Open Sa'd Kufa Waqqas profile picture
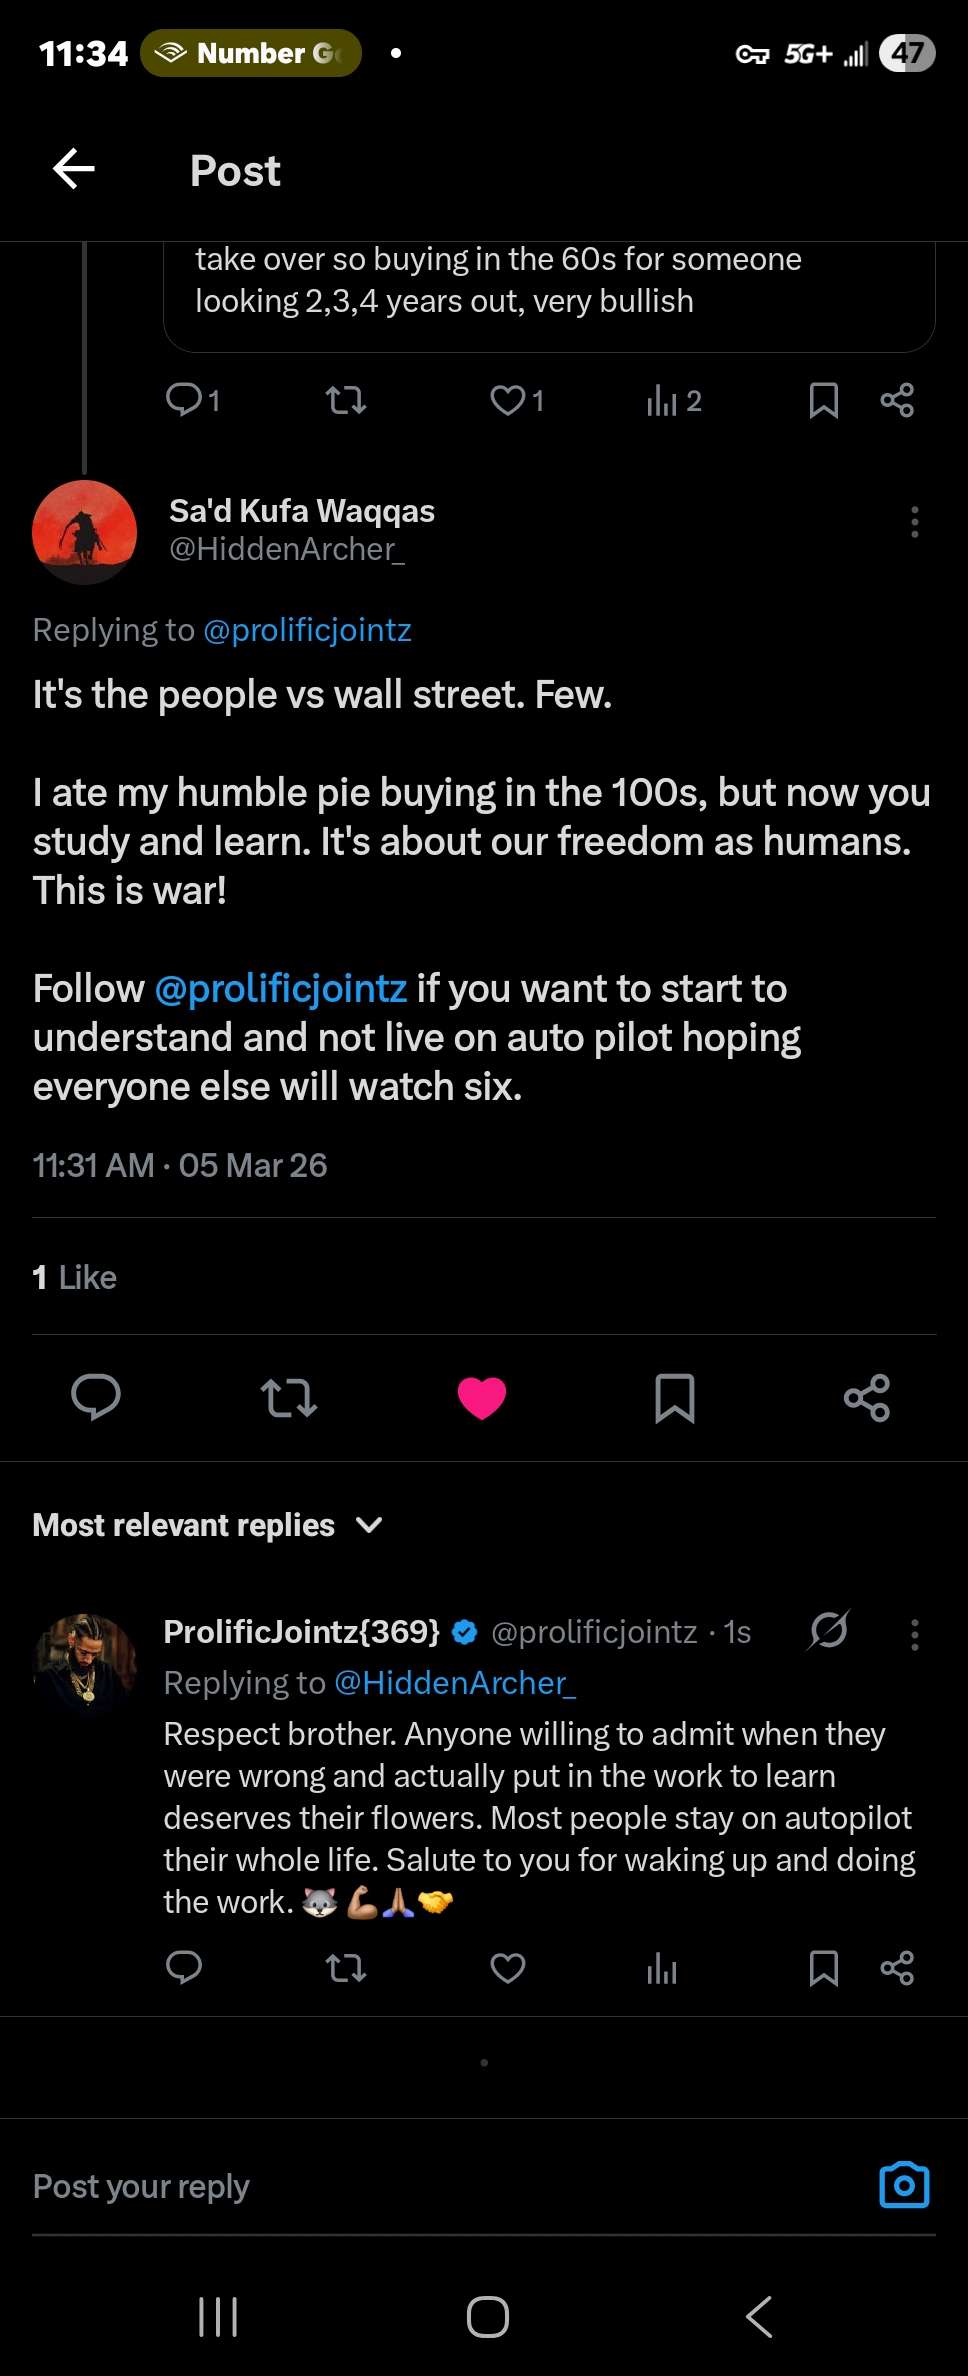968x2376 pixels. 85,531
